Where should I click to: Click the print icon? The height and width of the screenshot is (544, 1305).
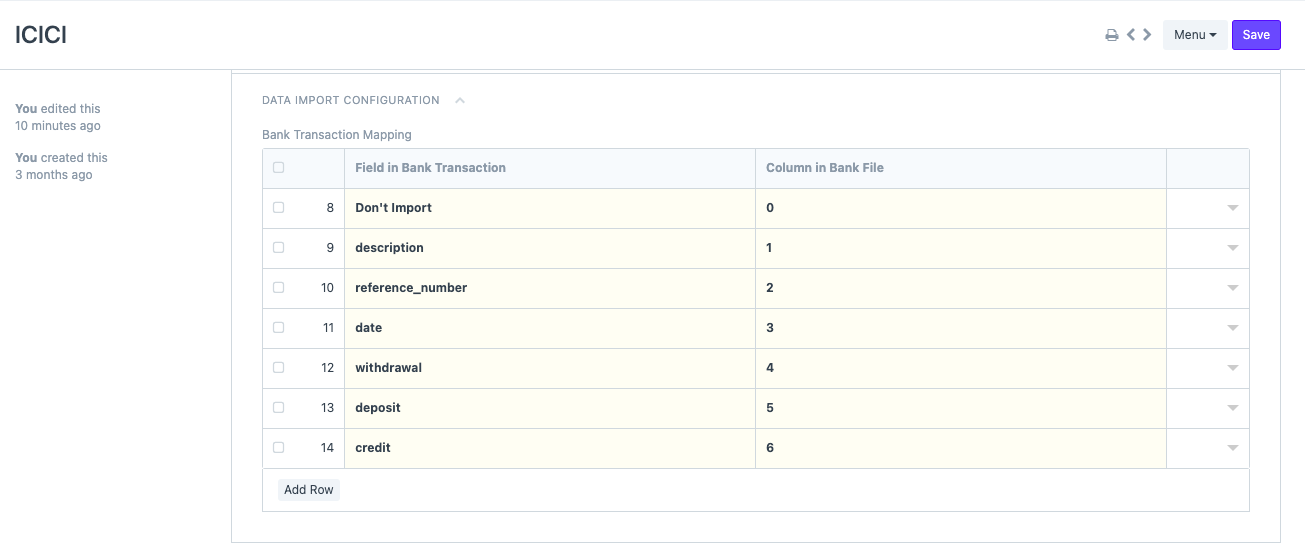tap(1111, 35)
